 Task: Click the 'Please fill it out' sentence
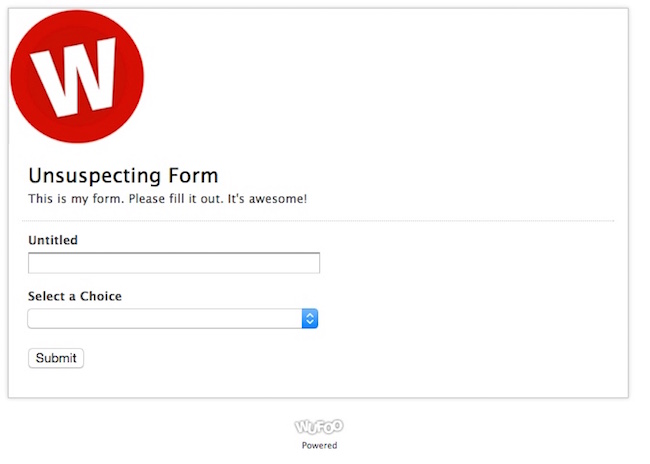[176, 199]
